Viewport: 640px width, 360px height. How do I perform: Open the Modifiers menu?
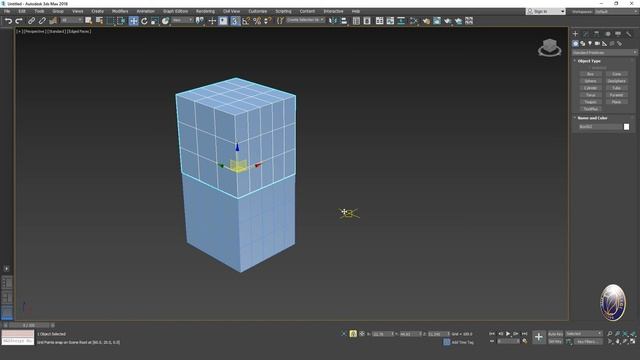tap(120, 11)
